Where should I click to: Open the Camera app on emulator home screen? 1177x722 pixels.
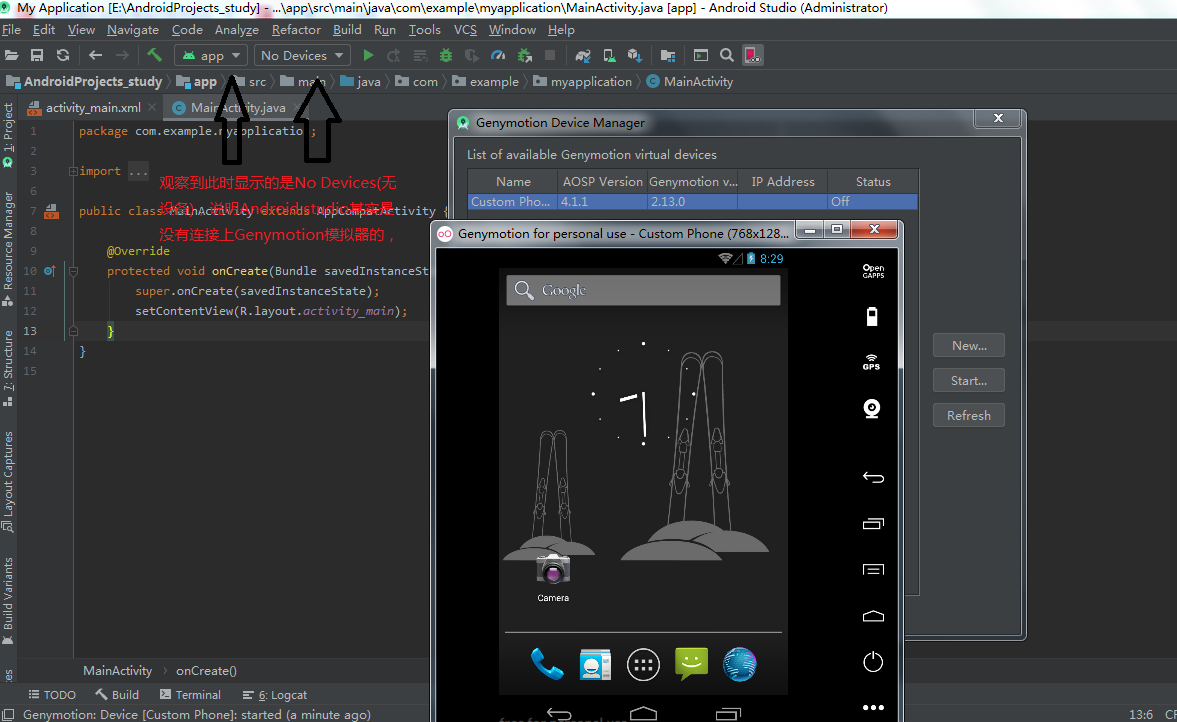pyautogui.click(x=553, y=578)
